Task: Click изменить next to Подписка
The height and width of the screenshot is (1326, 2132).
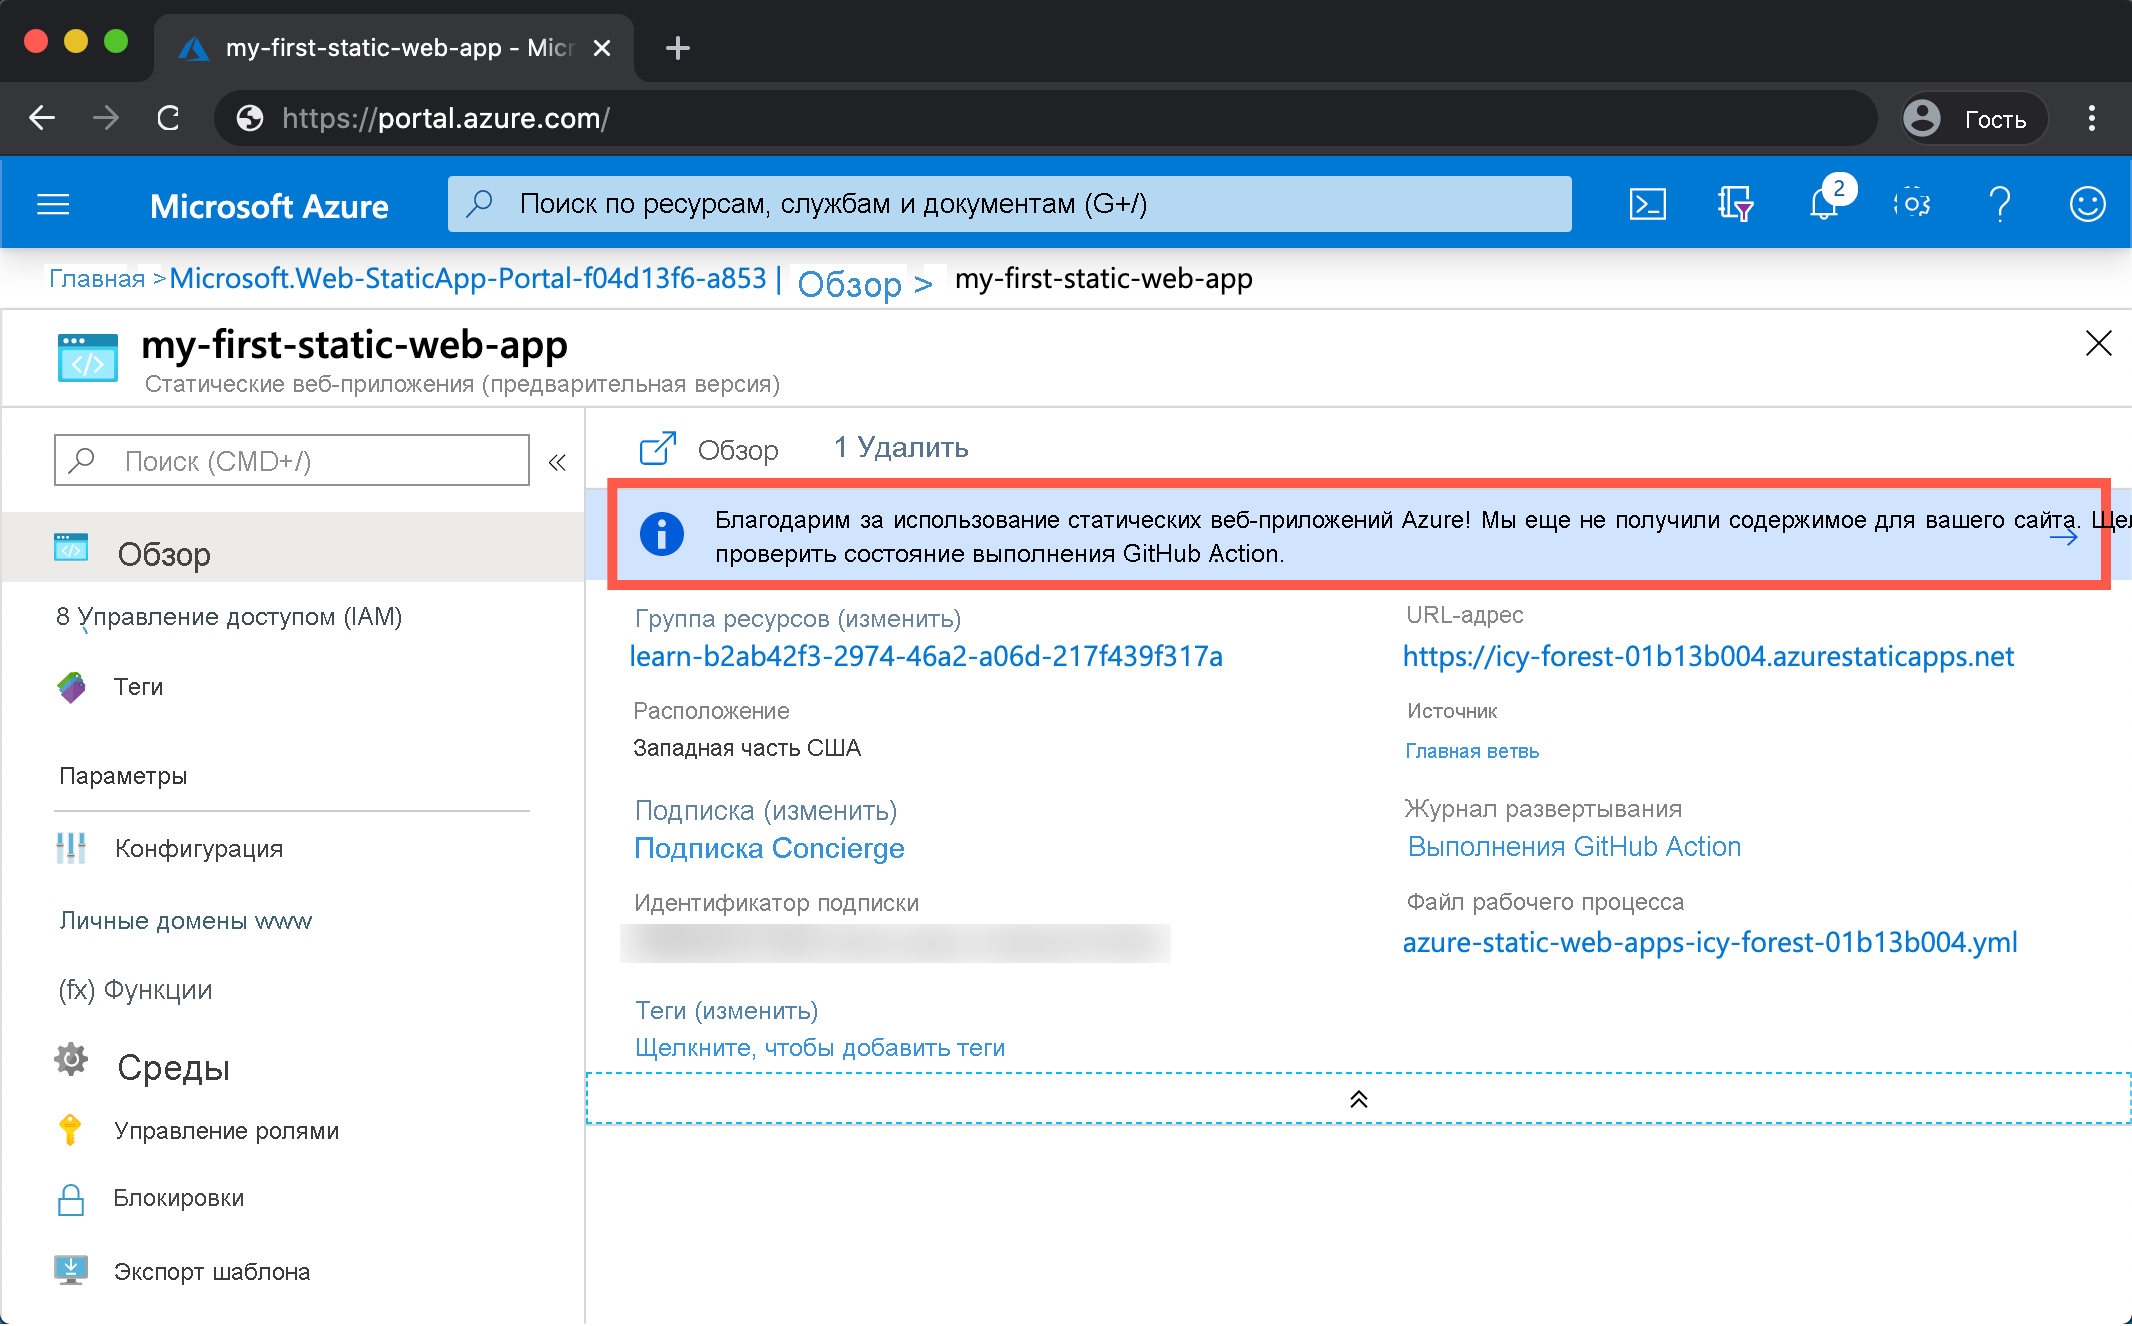Action: point(830,811)
